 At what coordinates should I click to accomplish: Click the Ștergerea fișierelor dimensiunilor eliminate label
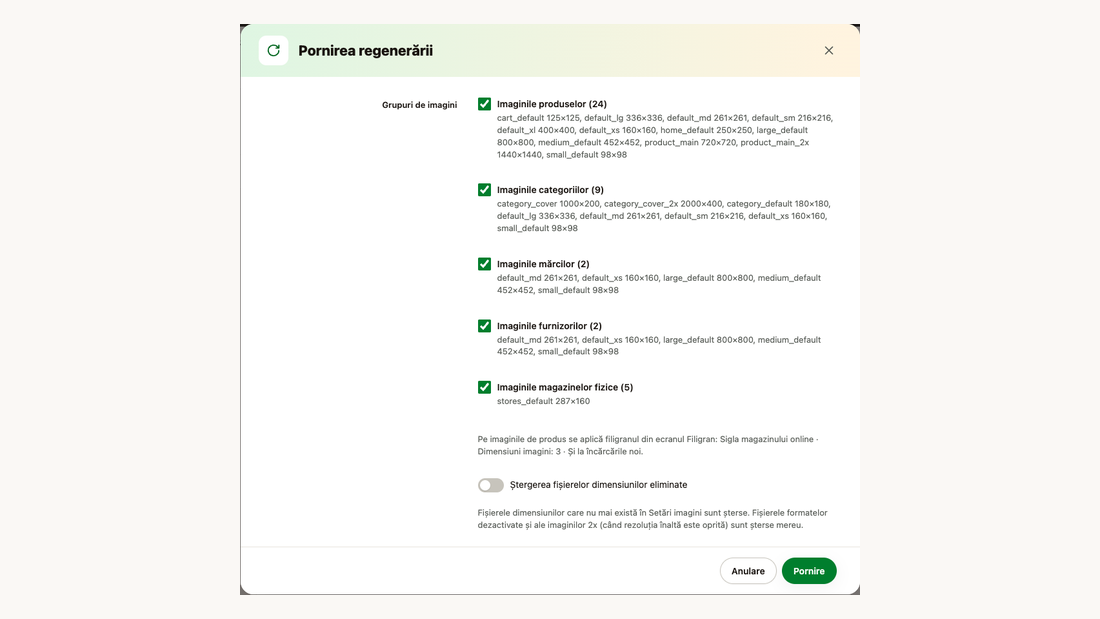598,485
